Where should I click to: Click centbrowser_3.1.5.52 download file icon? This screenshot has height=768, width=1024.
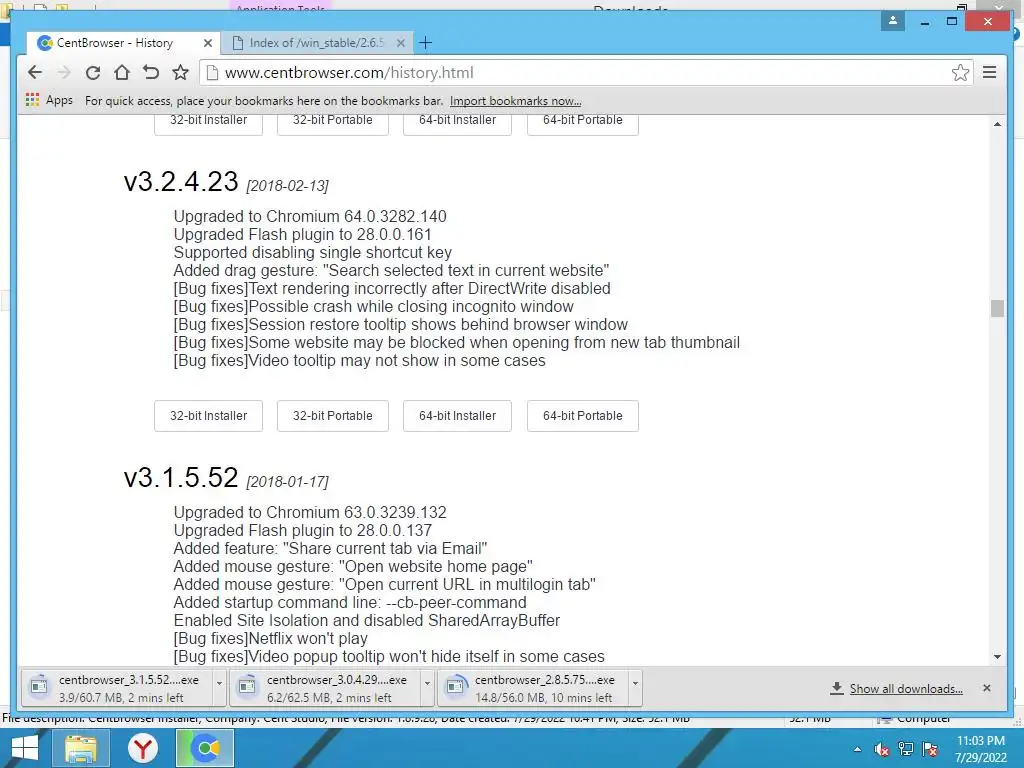39,686
